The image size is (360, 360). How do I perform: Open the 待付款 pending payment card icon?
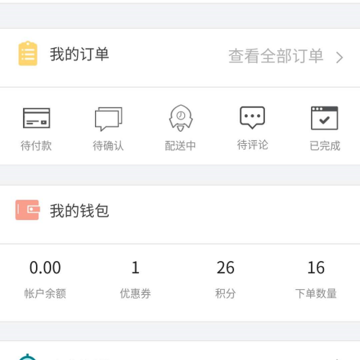click(36, 118)
